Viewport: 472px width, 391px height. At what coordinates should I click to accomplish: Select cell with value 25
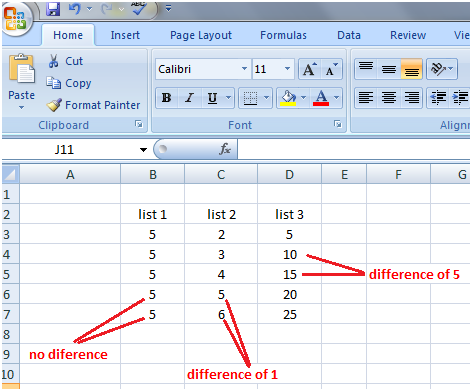[289, 314]
